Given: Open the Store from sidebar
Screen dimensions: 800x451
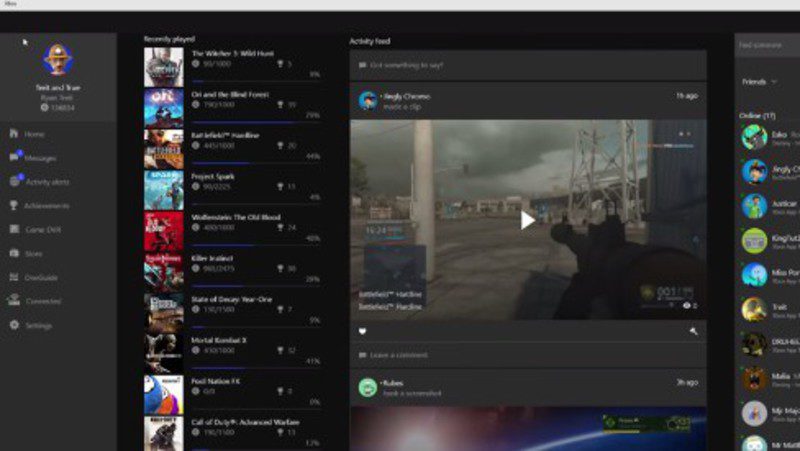Looking at the screenshot, I should click(x=33, y=254).
